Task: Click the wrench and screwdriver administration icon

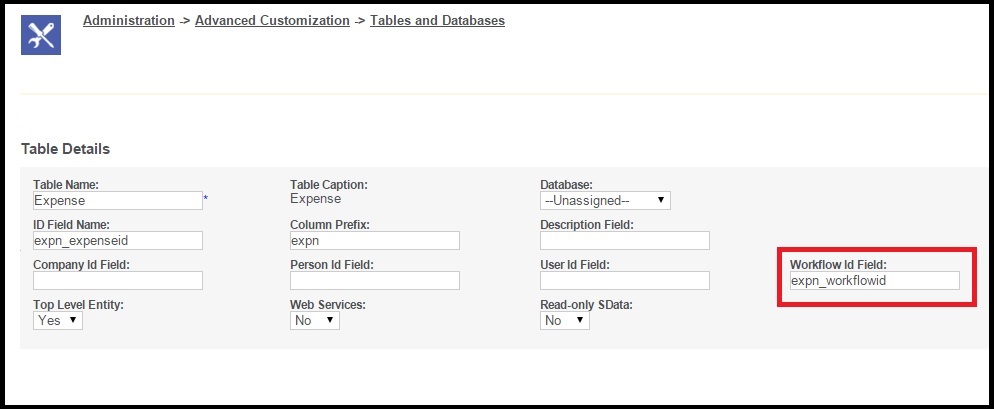Action: (42, 36)
